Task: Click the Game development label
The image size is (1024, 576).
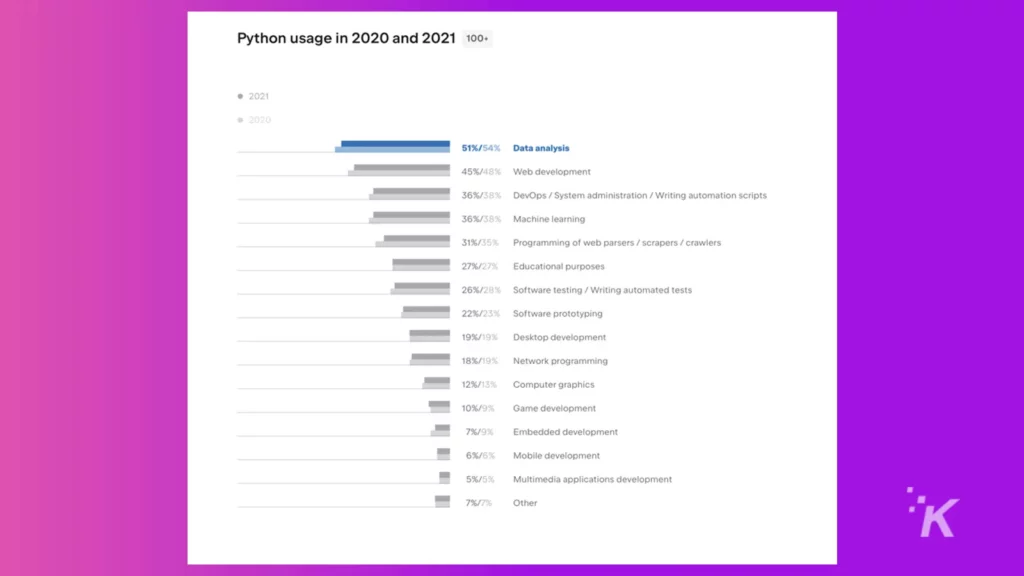Action: coord(554,408)
